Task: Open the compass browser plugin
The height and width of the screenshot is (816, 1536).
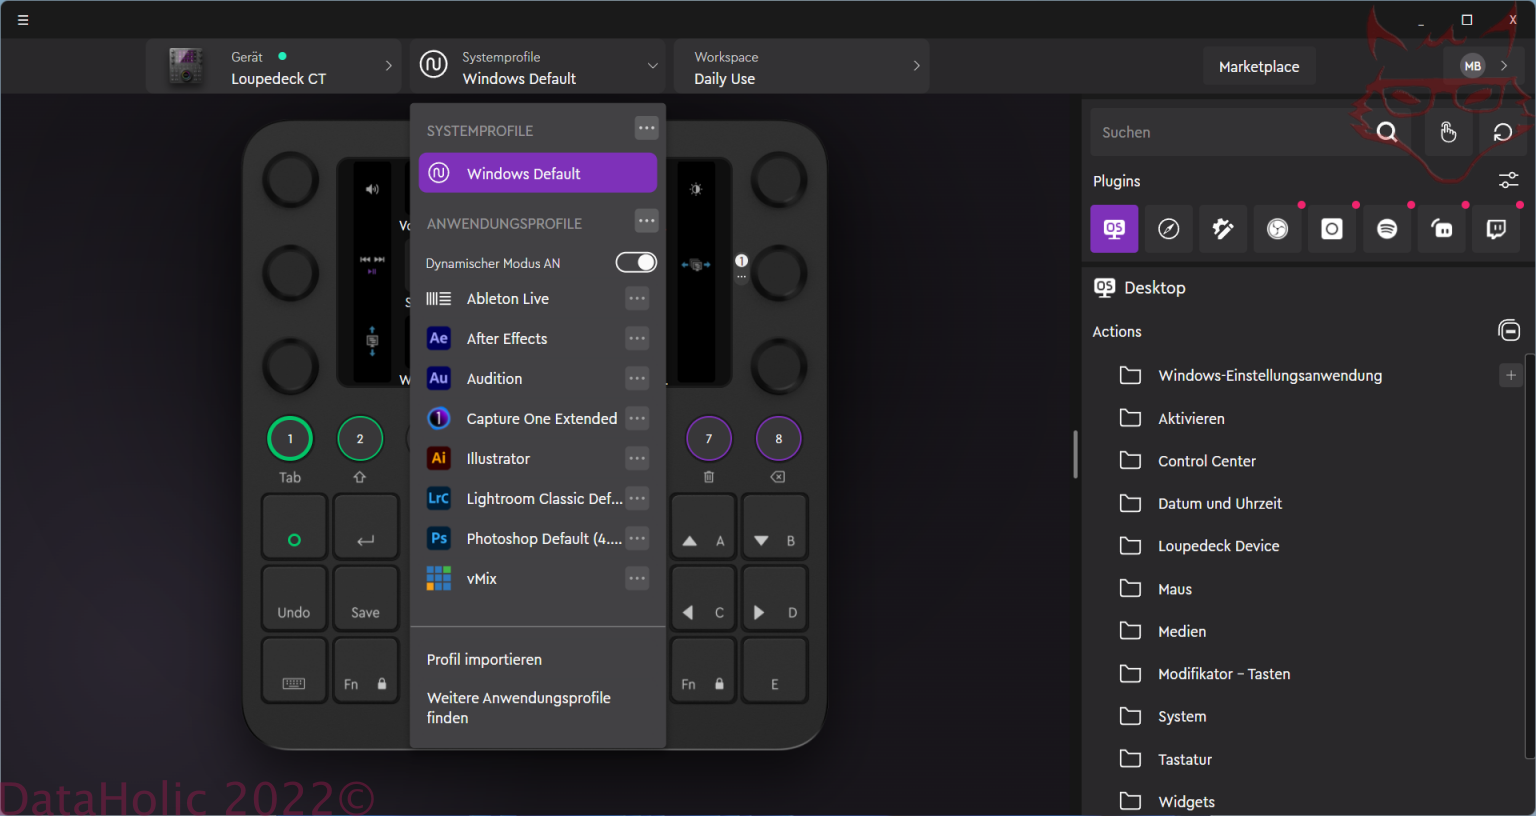Action: click(1168, 229)
